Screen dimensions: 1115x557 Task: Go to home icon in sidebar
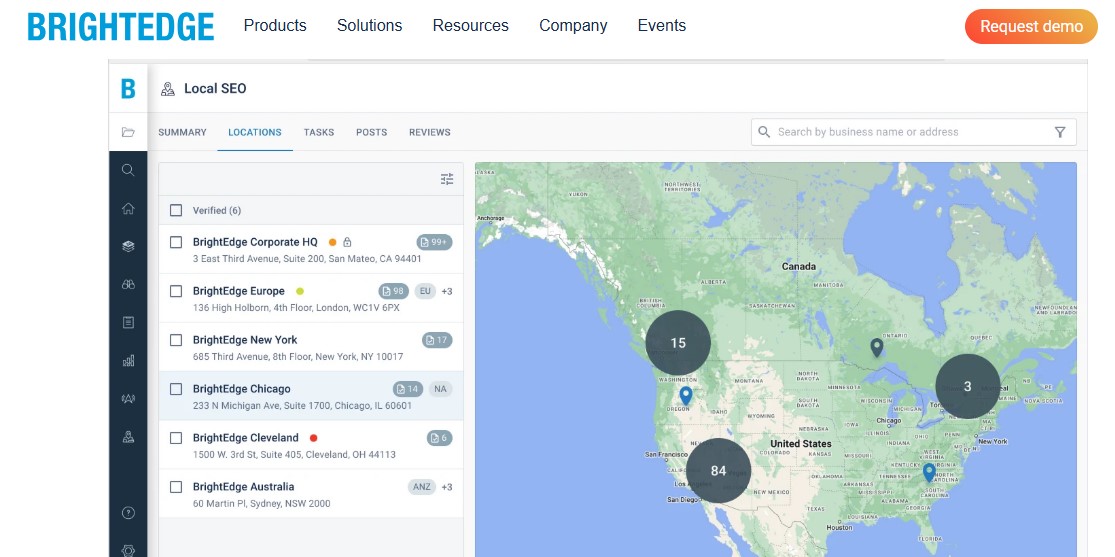pos(128,208)
